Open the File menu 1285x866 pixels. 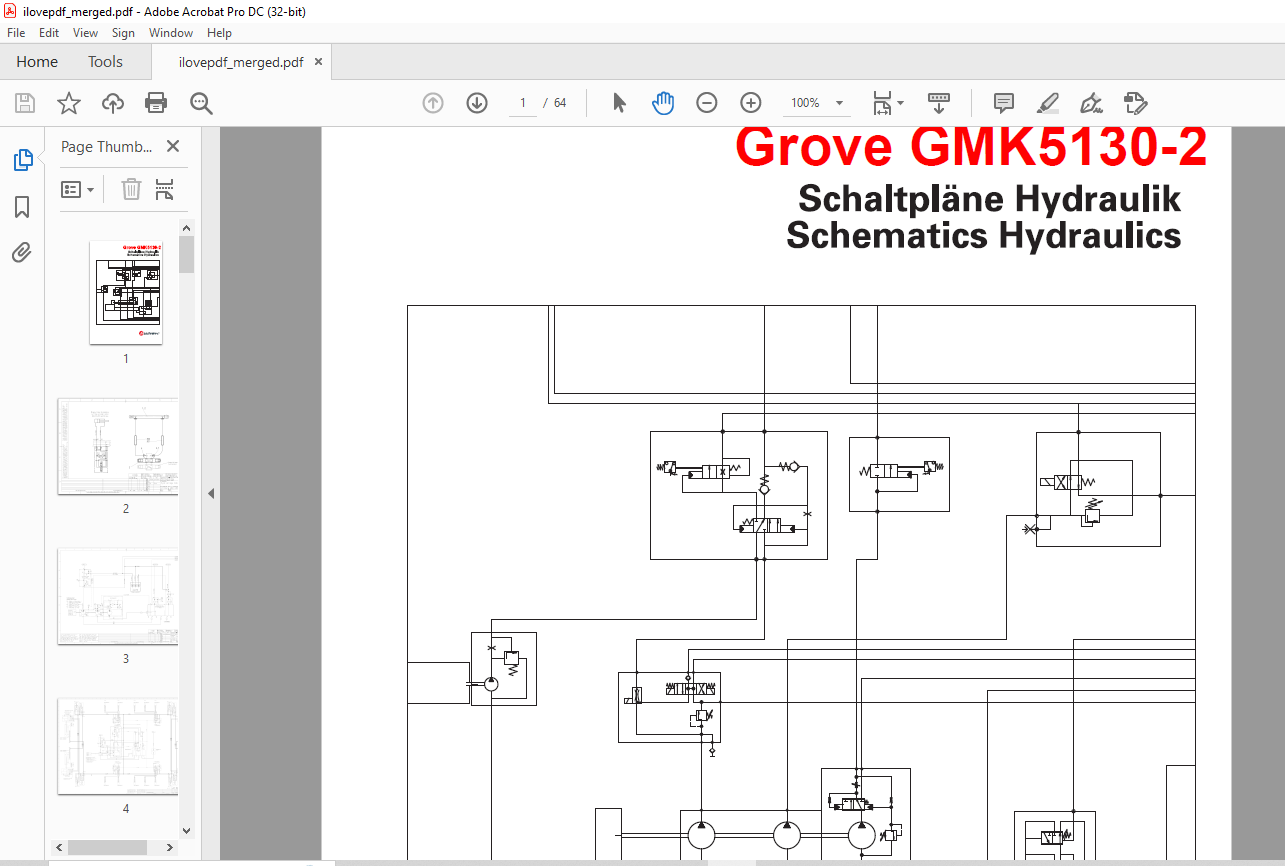coord(16,33)
